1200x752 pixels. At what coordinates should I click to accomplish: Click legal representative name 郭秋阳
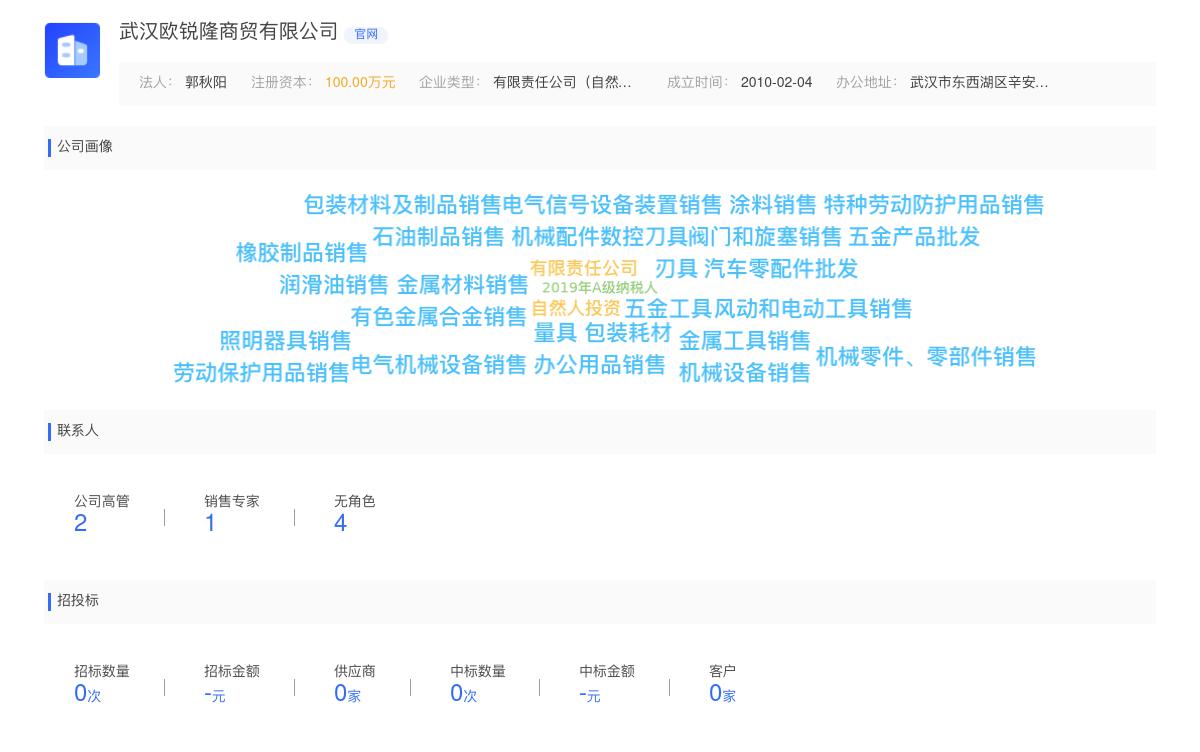coord(206,83)
